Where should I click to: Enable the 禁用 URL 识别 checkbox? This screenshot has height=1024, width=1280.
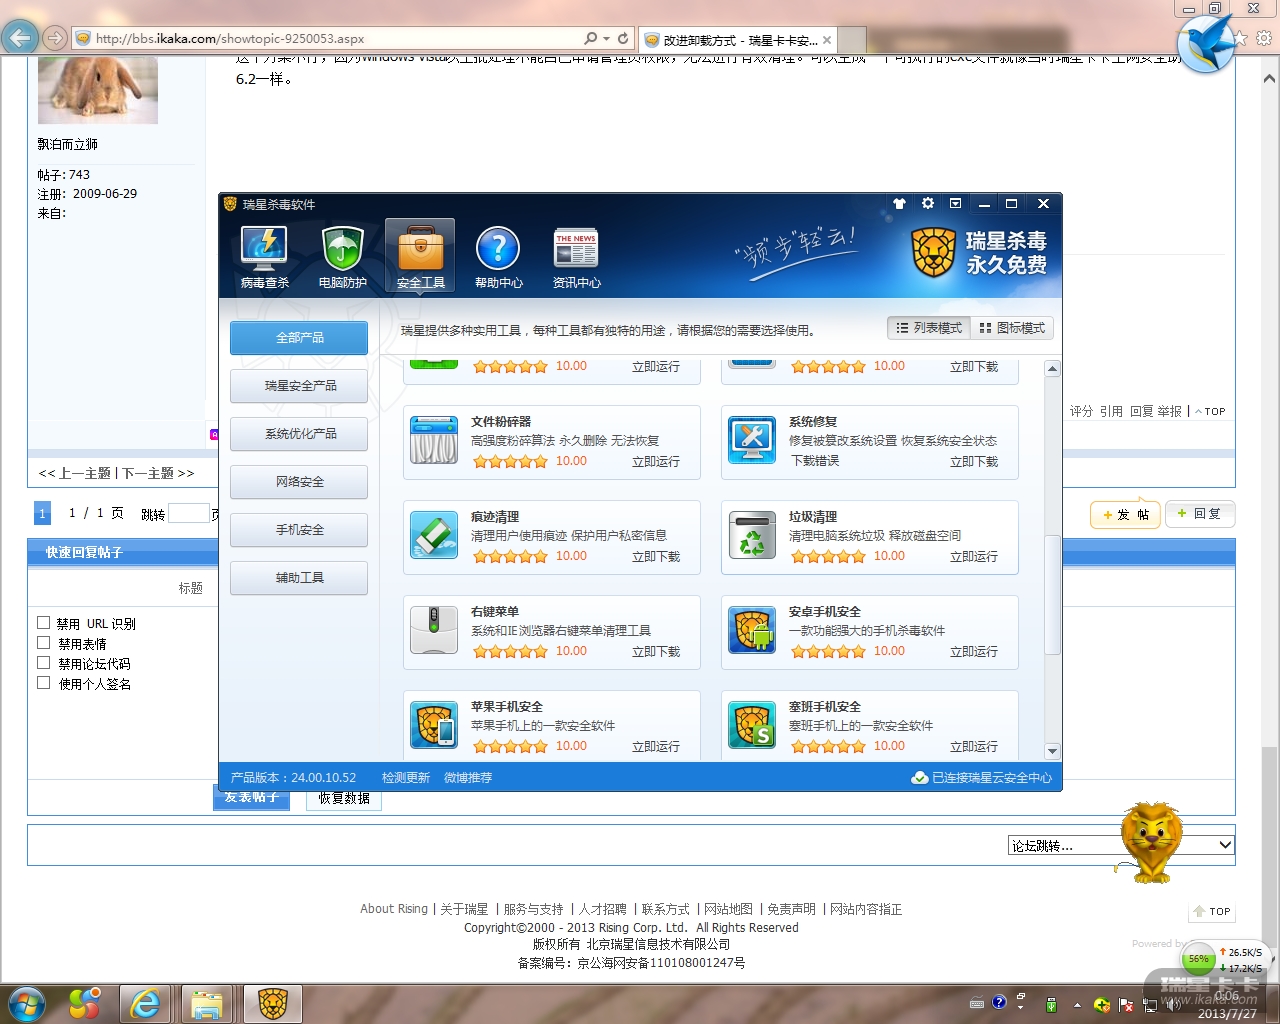[43, 622]
